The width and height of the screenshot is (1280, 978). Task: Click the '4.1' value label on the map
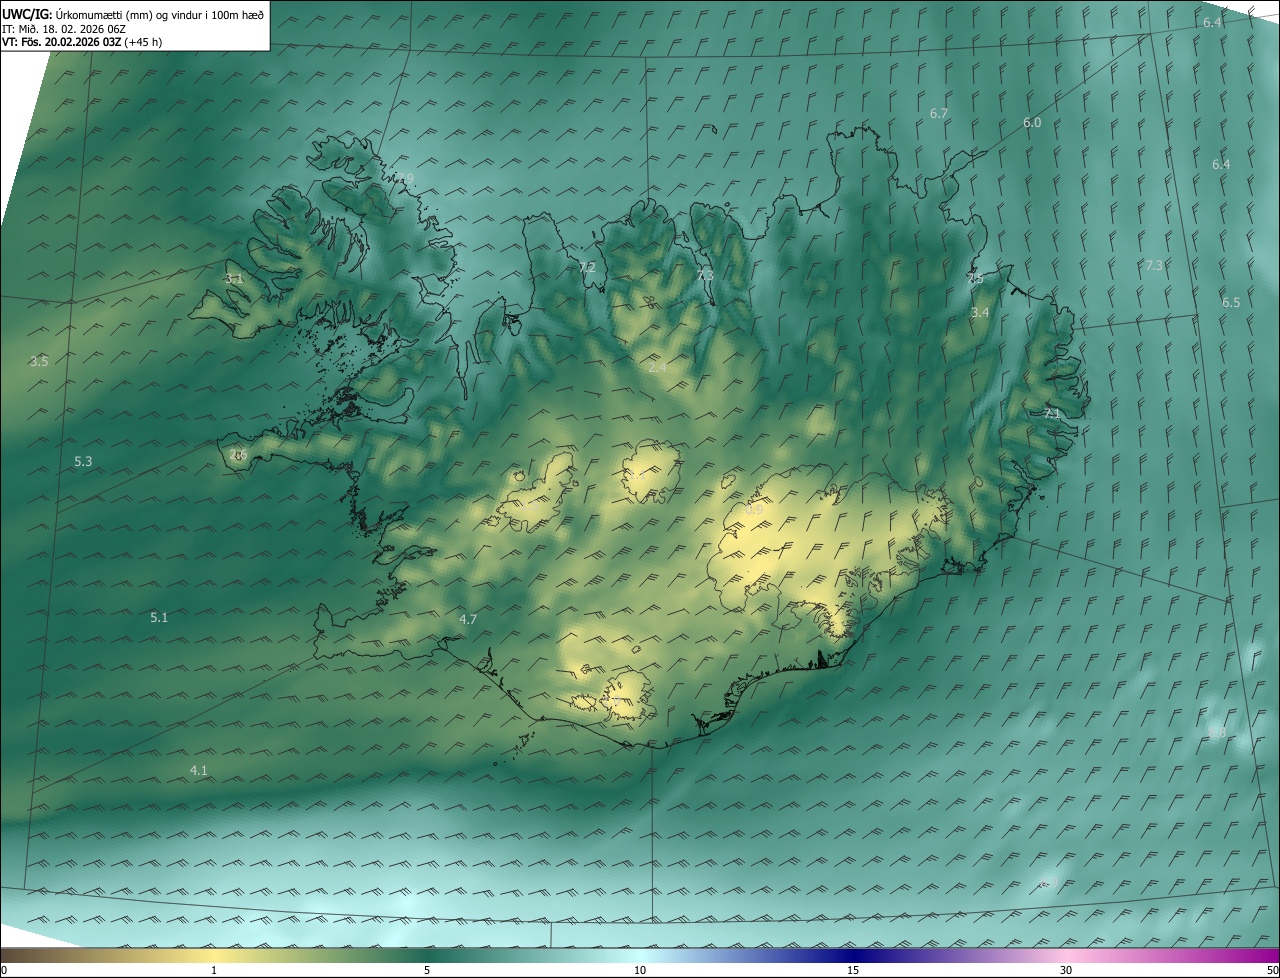click(x=199, y=770)
